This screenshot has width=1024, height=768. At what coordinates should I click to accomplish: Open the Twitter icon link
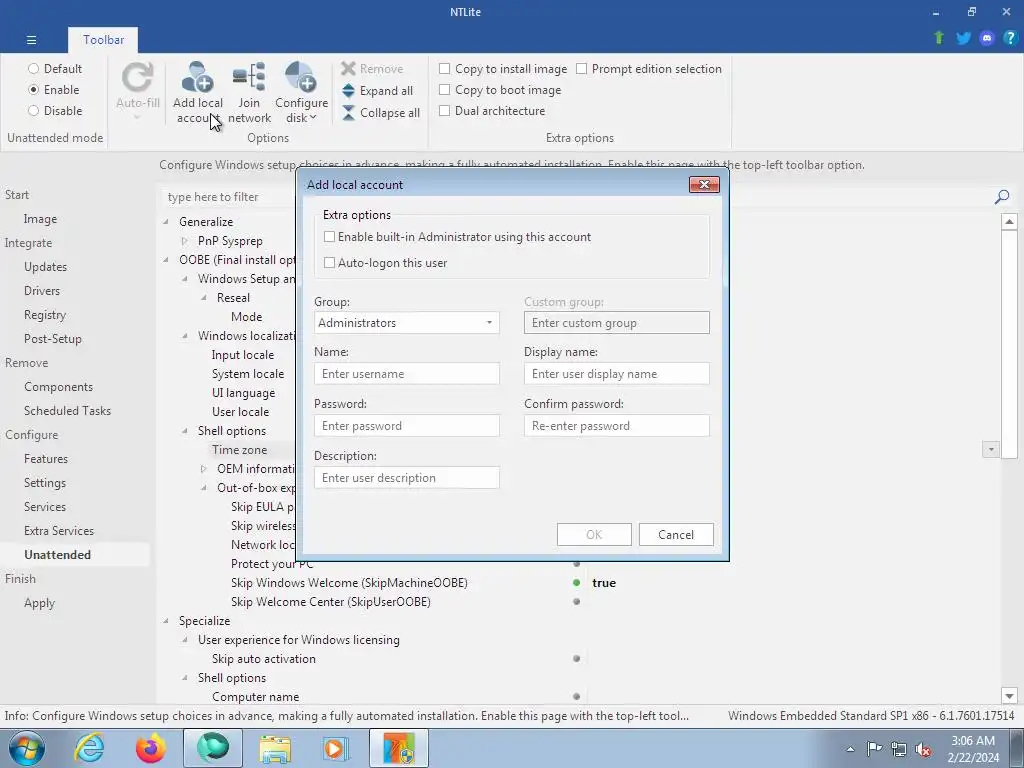(963, 38)
